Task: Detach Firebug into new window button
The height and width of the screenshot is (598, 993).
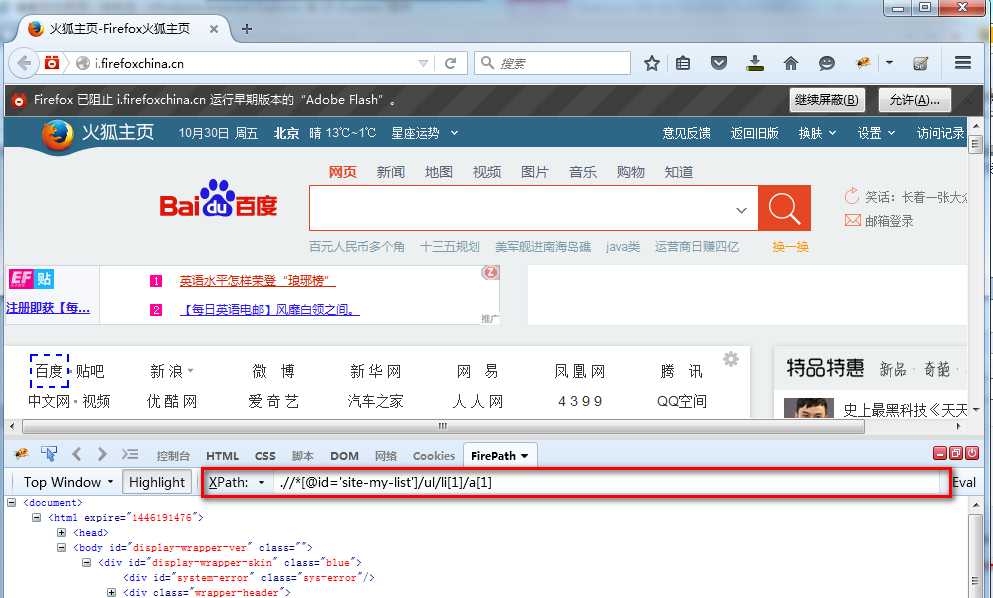Action: tap(956, 453)
